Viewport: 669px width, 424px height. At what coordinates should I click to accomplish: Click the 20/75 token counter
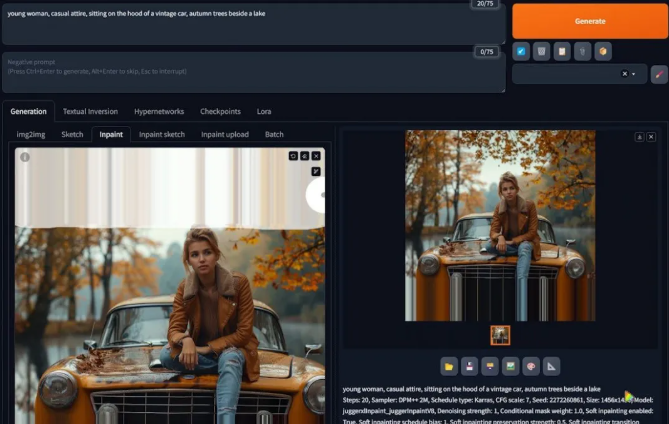[x=485, y=4]
